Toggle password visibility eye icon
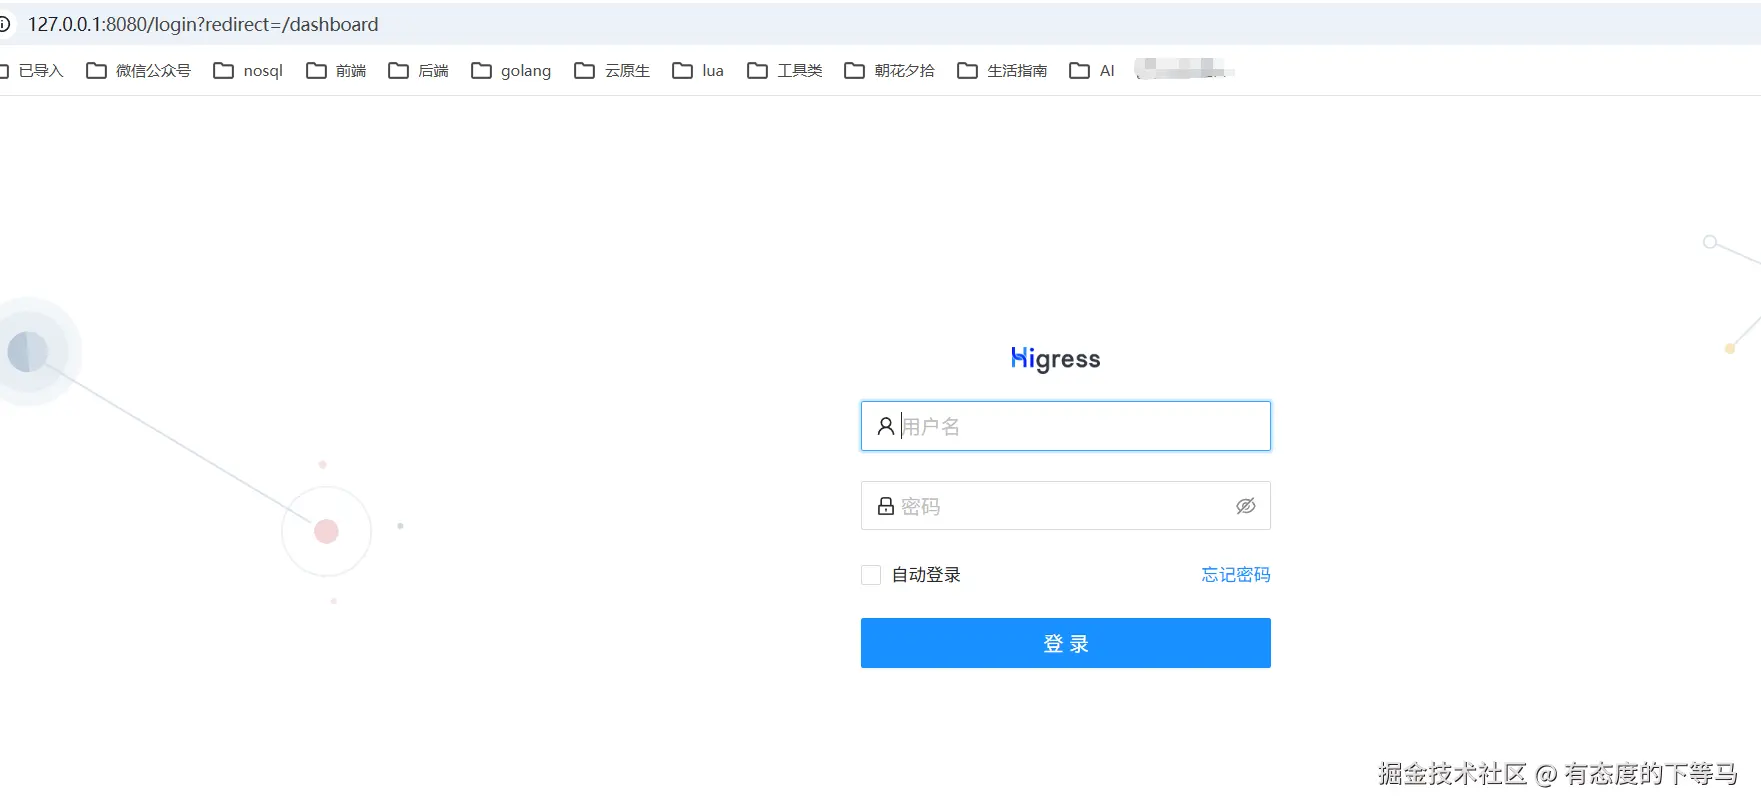 [1245, 506]
